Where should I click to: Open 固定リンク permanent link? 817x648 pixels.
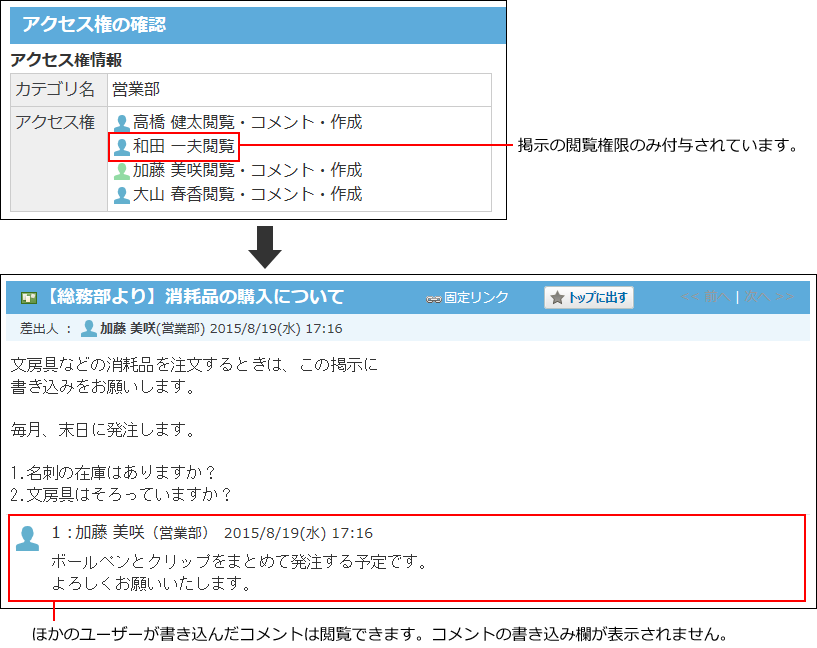pyautogui.click(x=476, y=297)
